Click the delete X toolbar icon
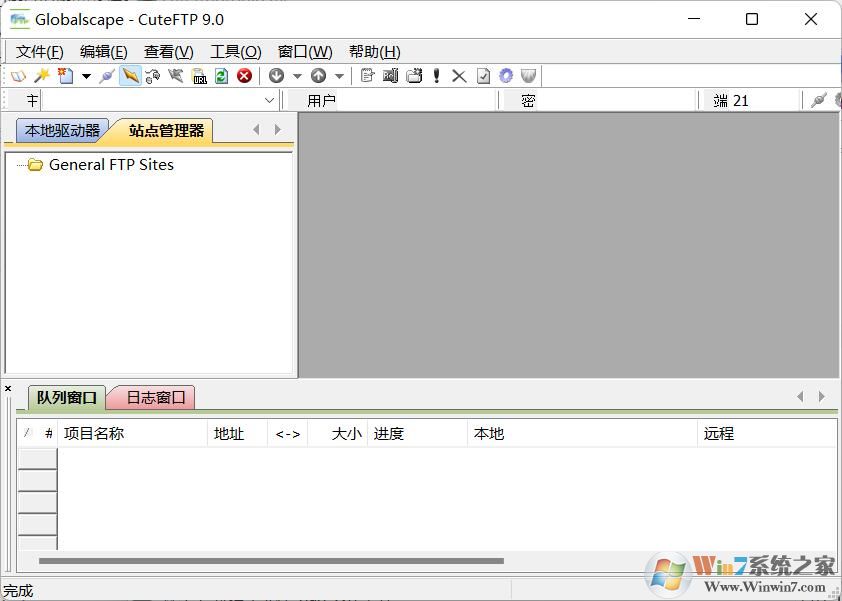Screen dimensions: 842x601 (459, 75)
